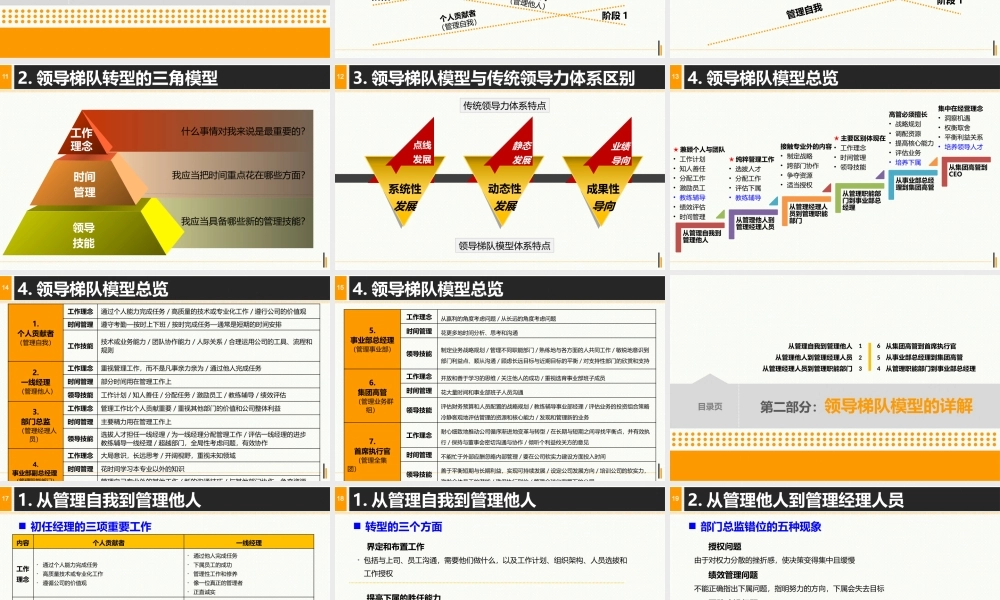Viewport: 1000px width, 600px height.
Task: Select the slide showing 初任经理的三项重要工作
Action: (165, 544)
